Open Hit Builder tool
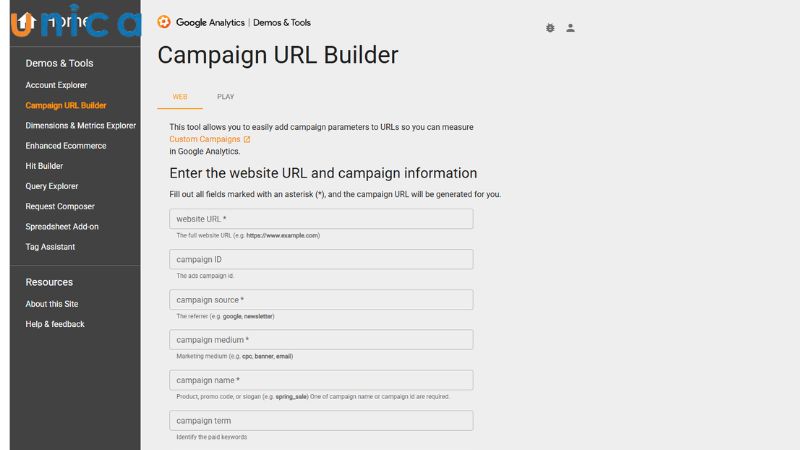Viewport: 800px width, 450px height. point(44,166)
